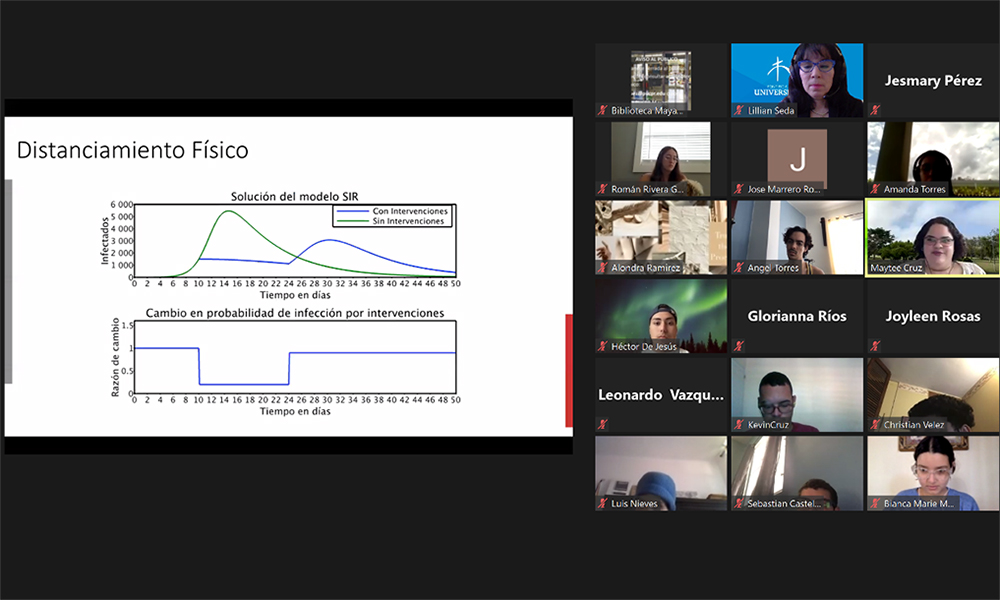The image size is (1000, 600).
Task: Click muted mic icon on Lillian Seda's tile
Action: click(x=739, y=110)
